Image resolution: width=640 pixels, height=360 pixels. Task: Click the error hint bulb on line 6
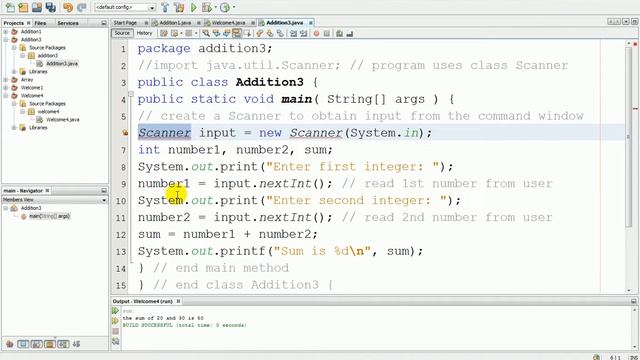(125, 133)
